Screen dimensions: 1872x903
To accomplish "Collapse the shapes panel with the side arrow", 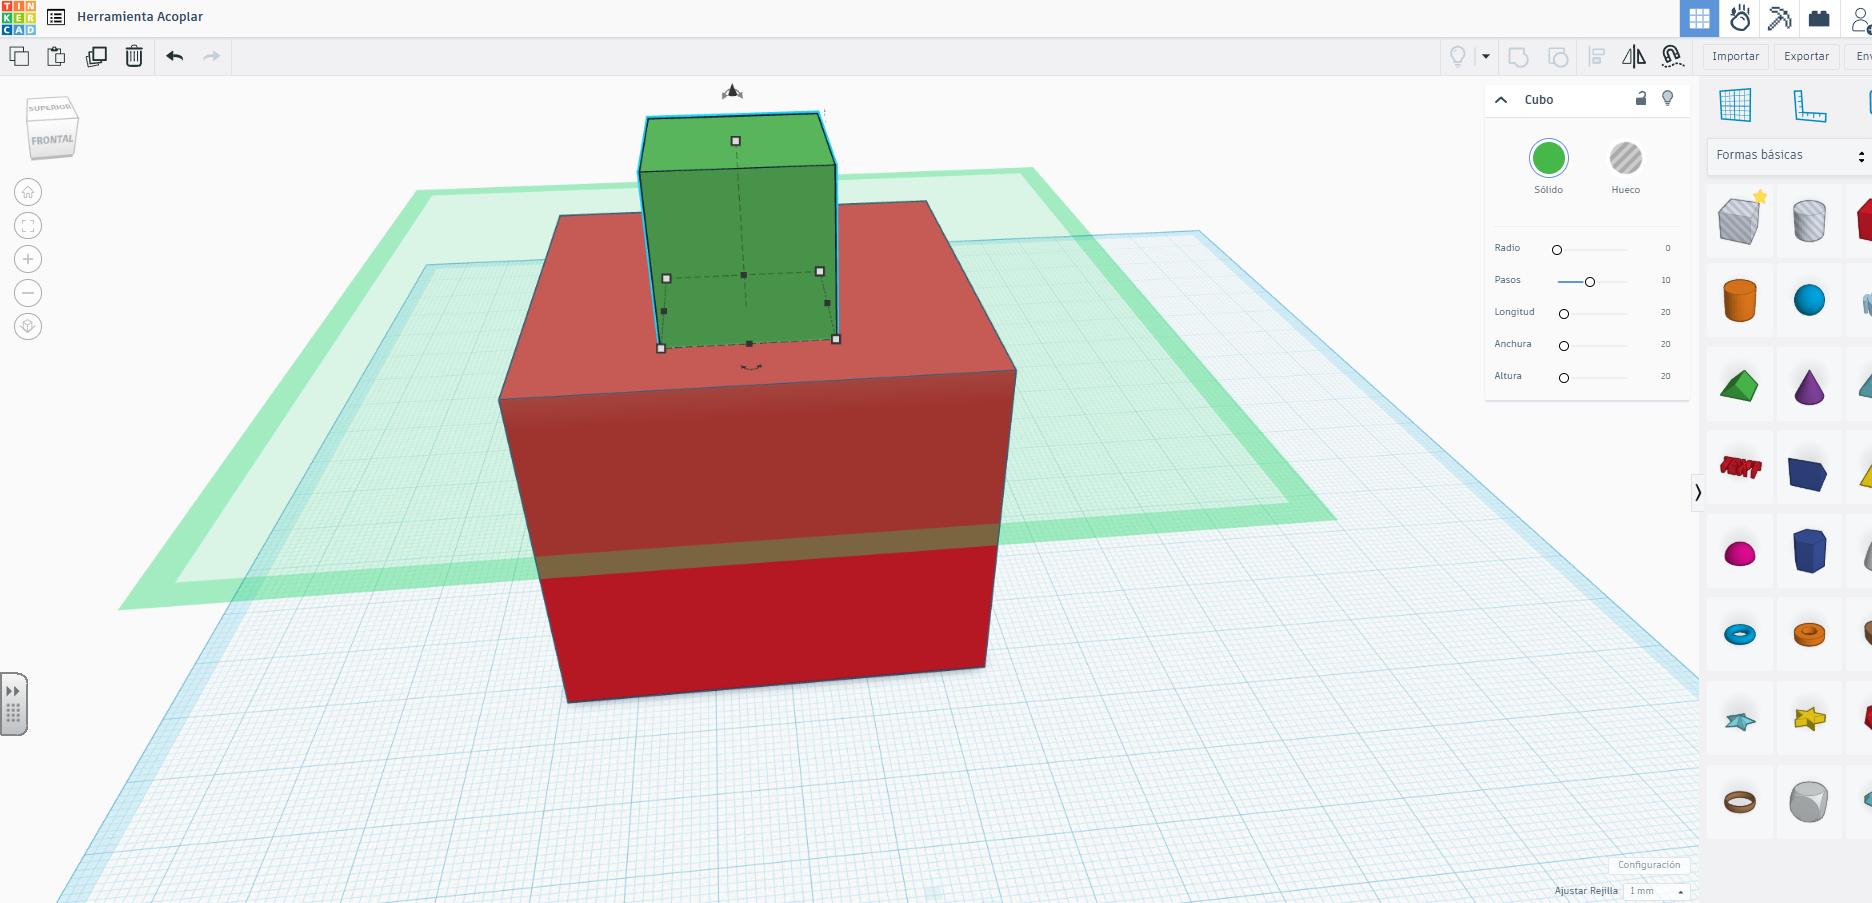I will [1697, 492].
